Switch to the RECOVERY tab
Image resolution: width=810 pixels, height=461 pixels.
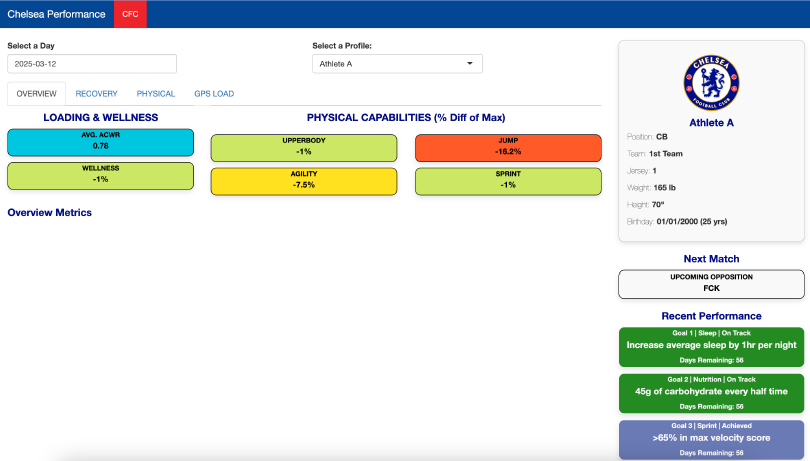click(97, 94)
